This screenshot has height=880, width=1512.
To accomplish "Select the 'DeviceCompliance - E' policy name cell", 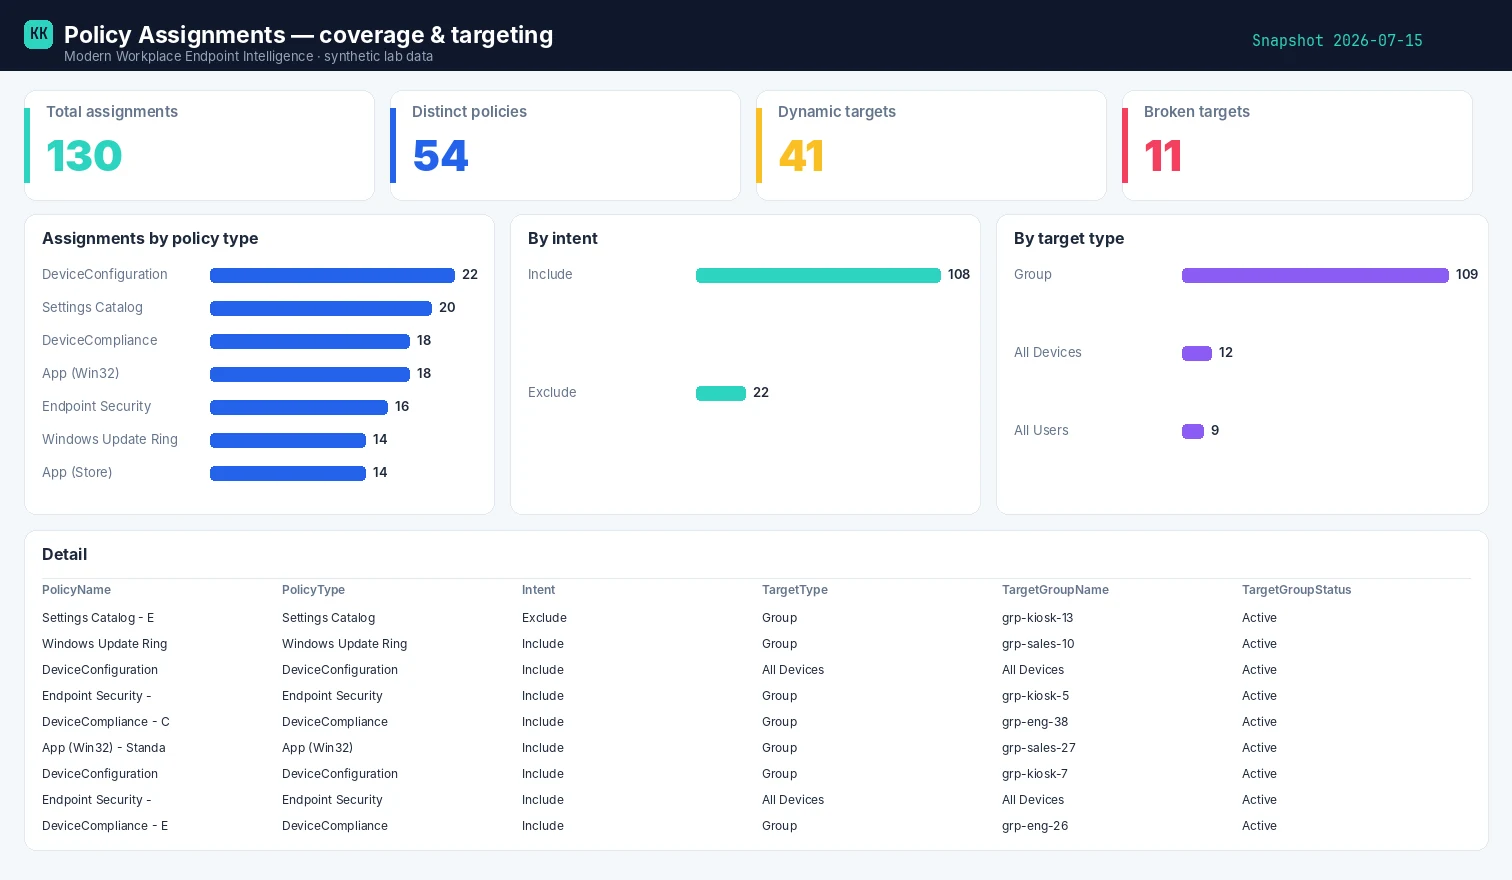I will (105, 826).
